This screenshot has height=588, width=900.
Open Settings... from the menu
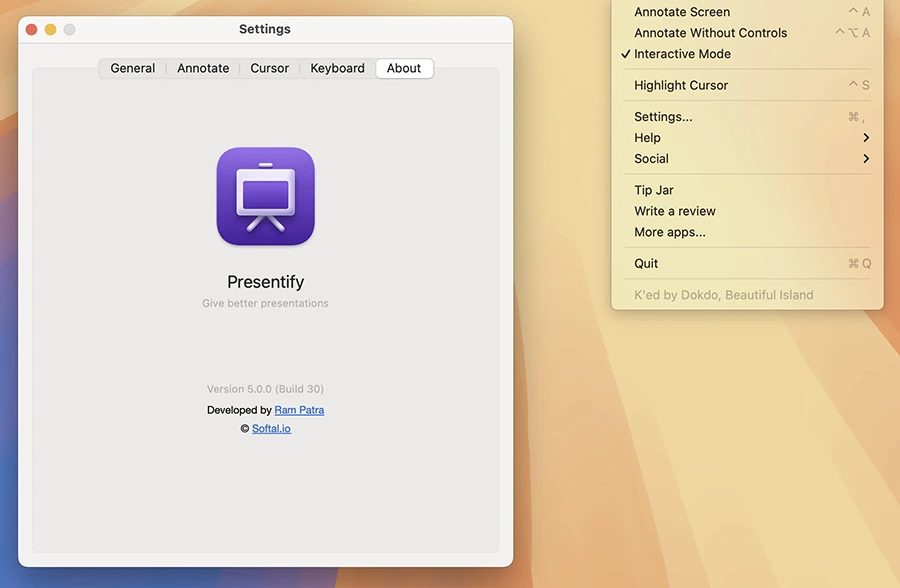(663, 117)
